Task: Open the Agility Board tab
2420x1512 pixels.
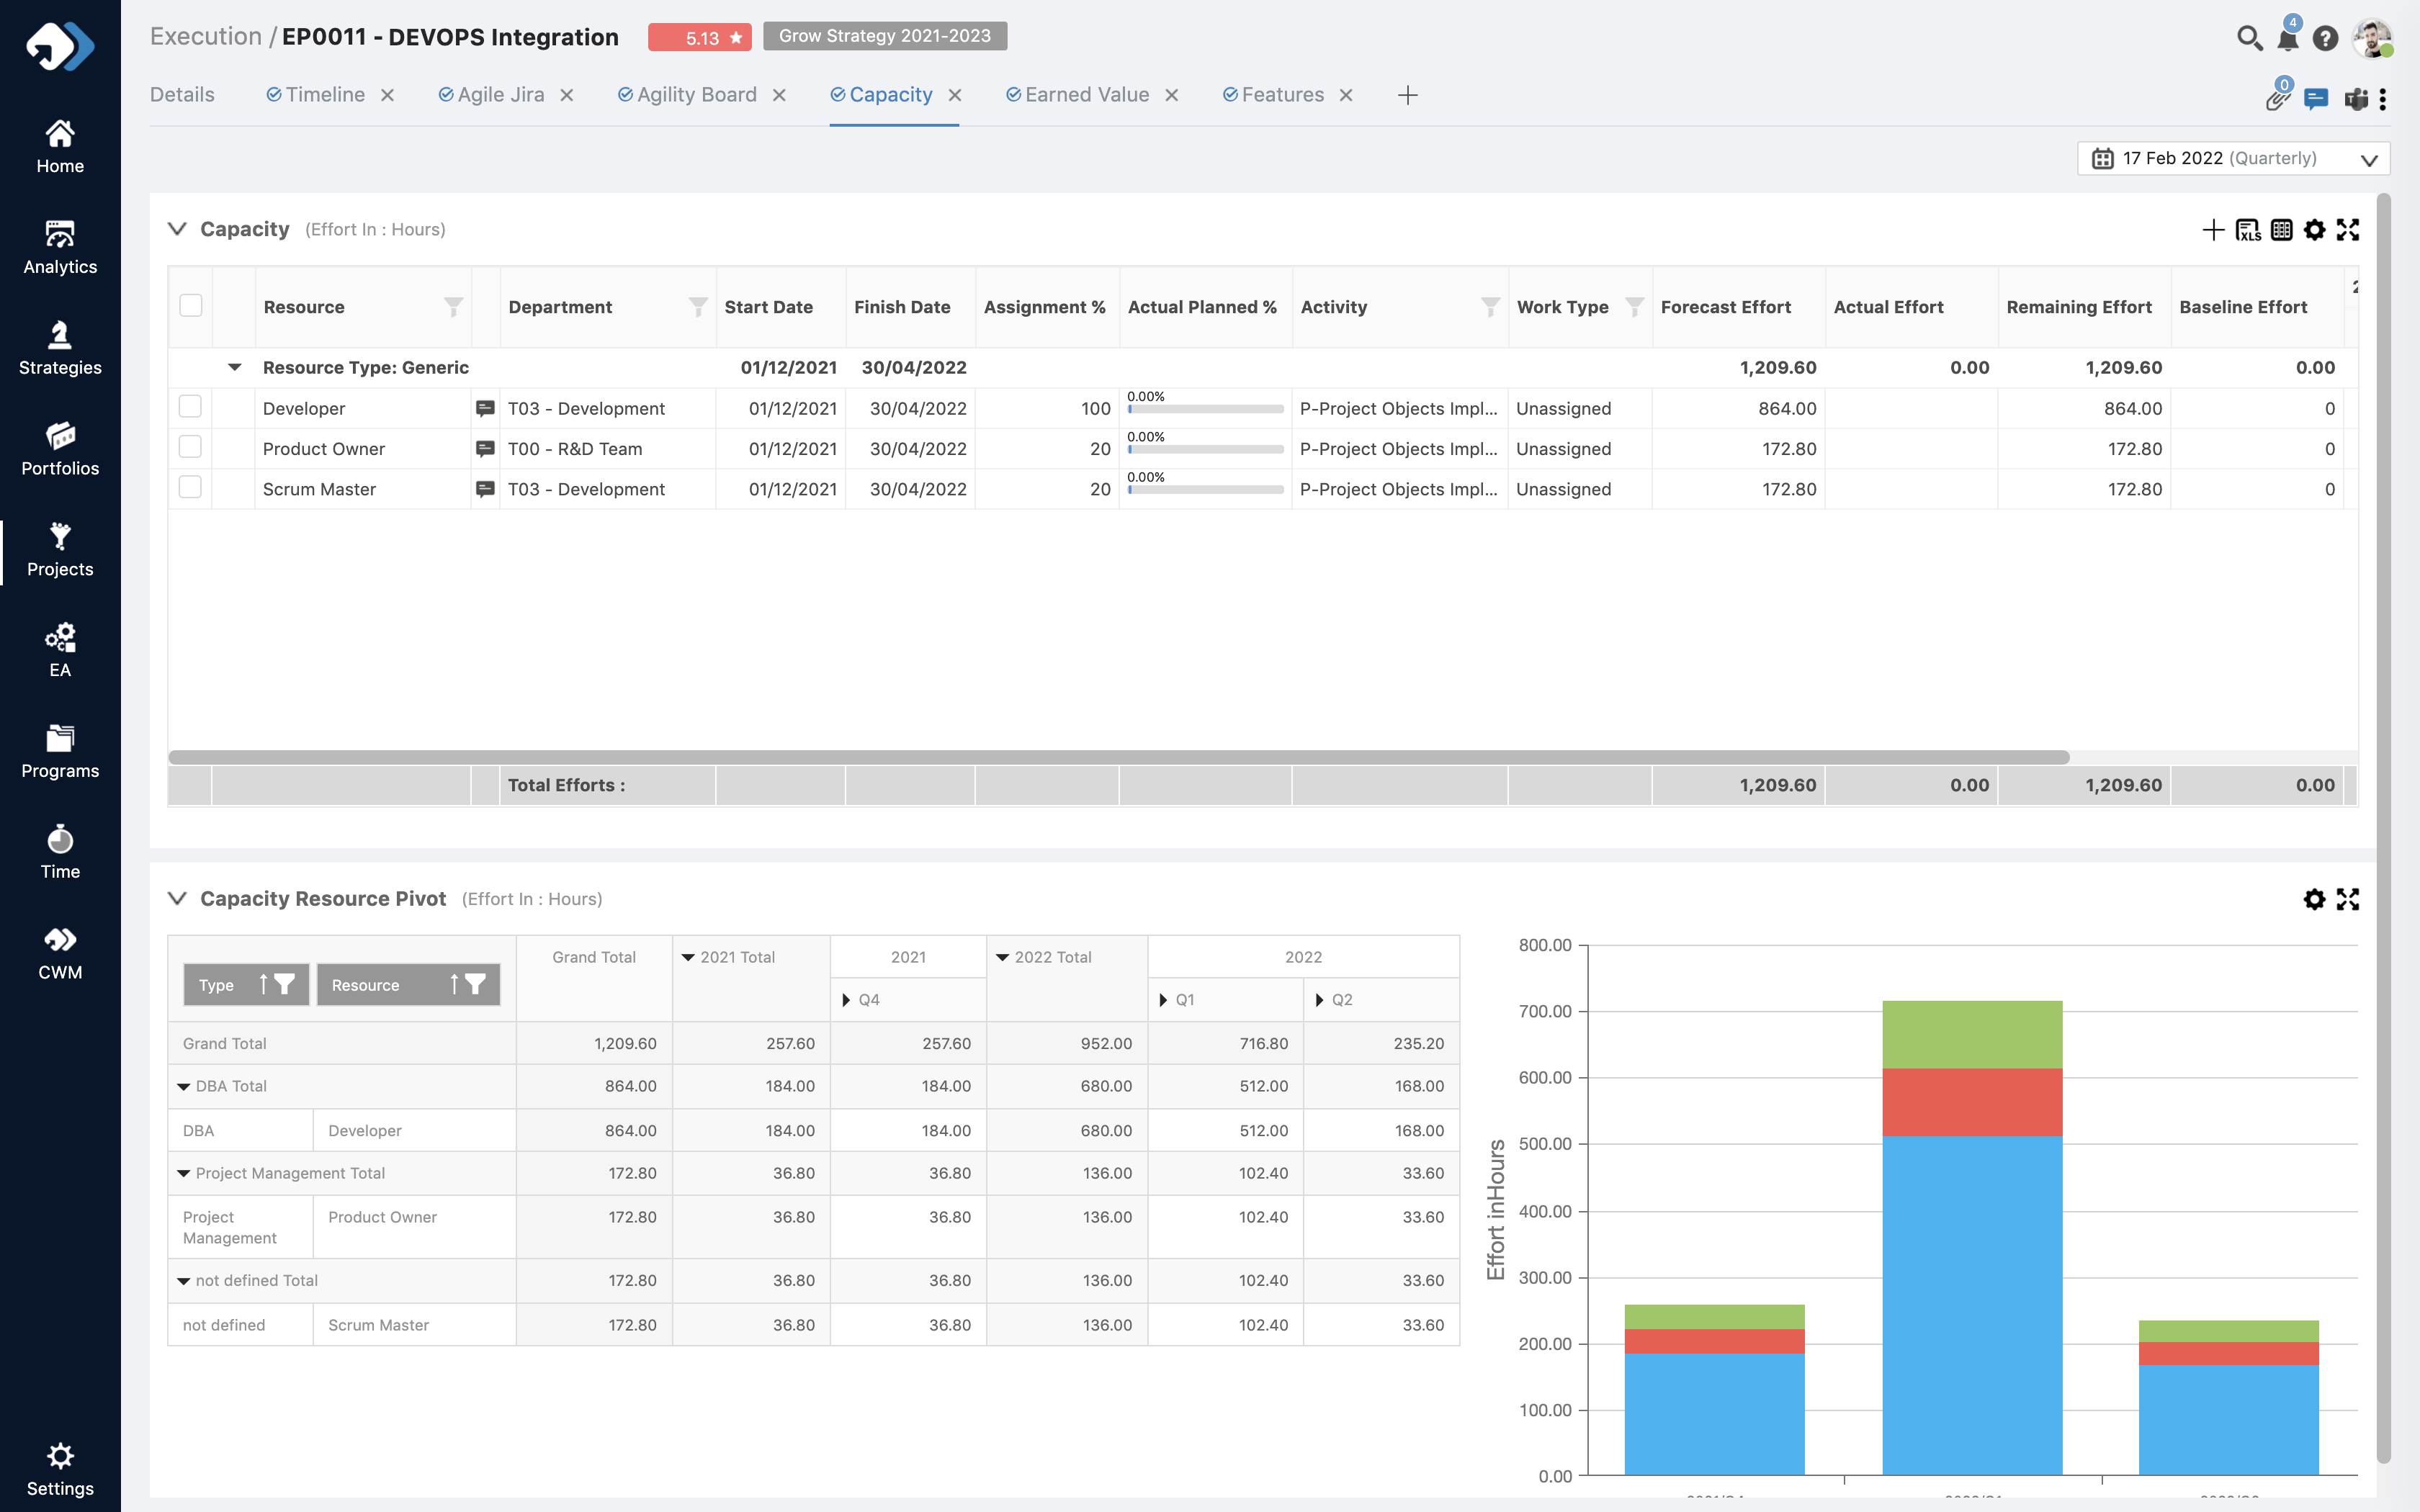Action: 696,95
